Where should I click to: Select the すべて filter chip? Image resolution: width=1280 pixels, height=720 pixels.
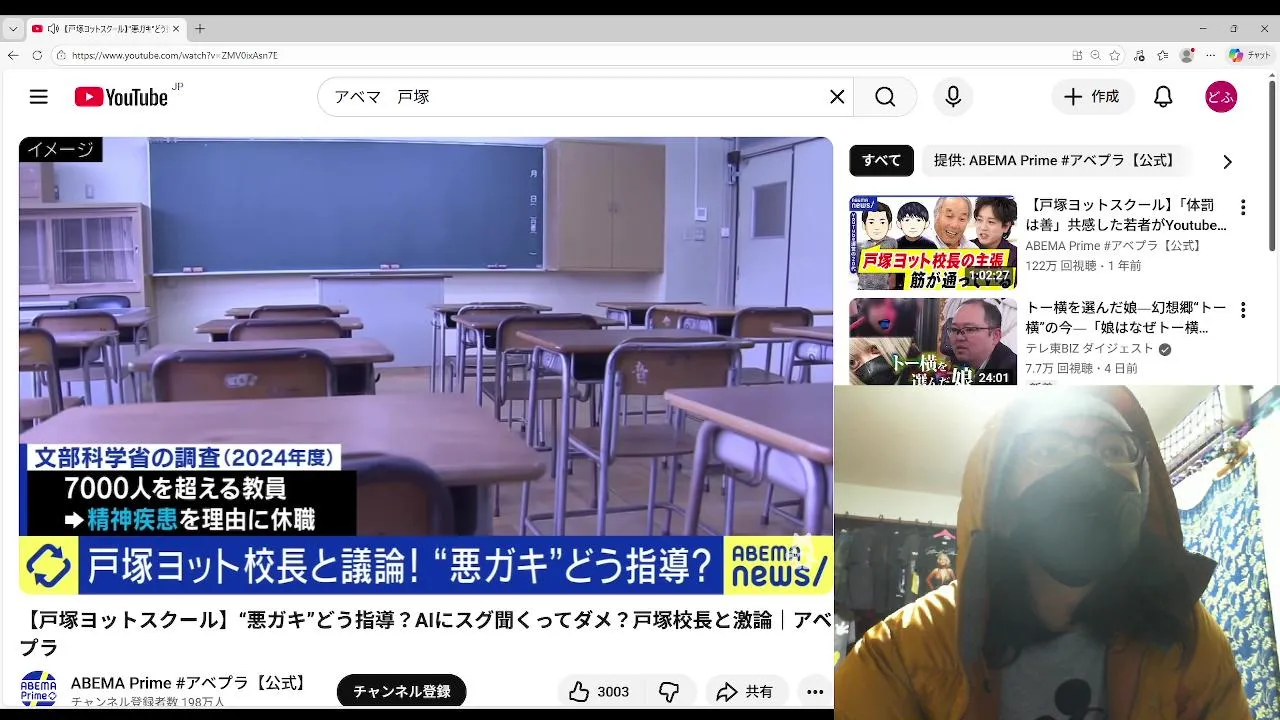coord(881,160)
